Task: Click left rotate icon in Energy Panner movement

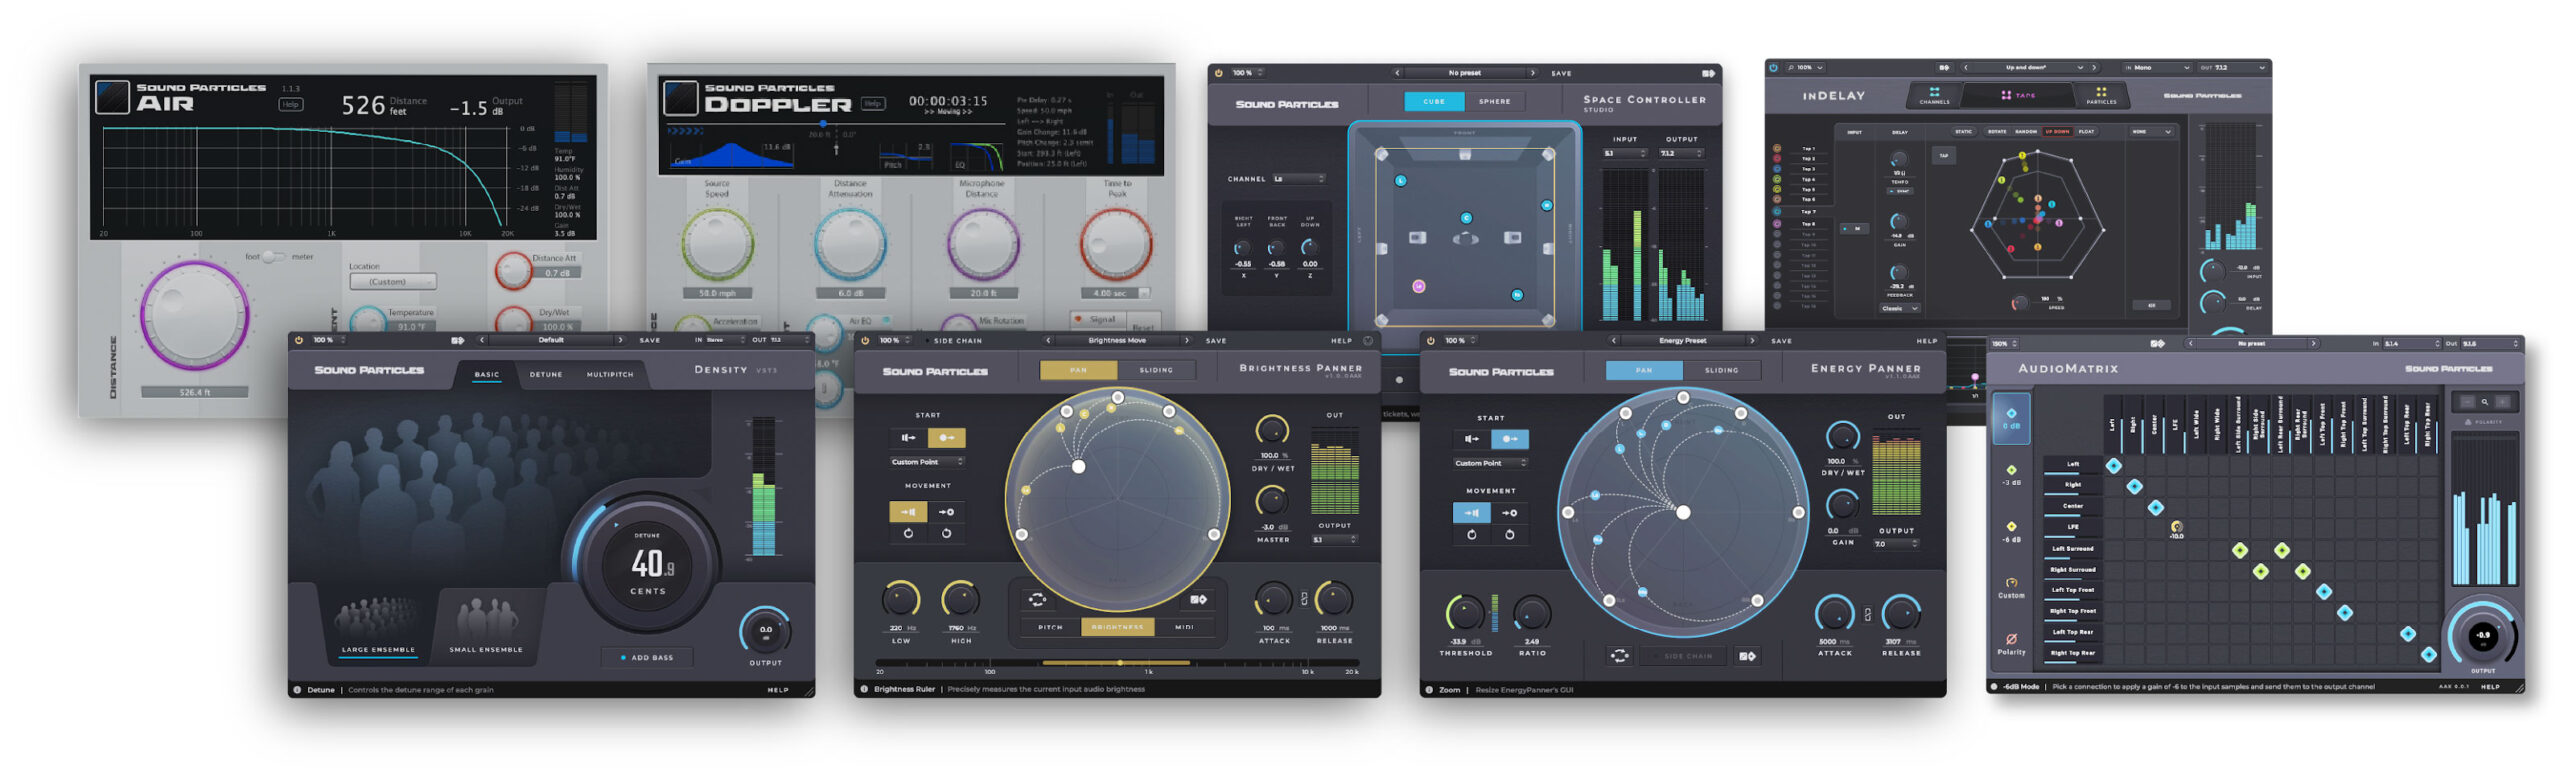Action: click(x=1471, y=534)
